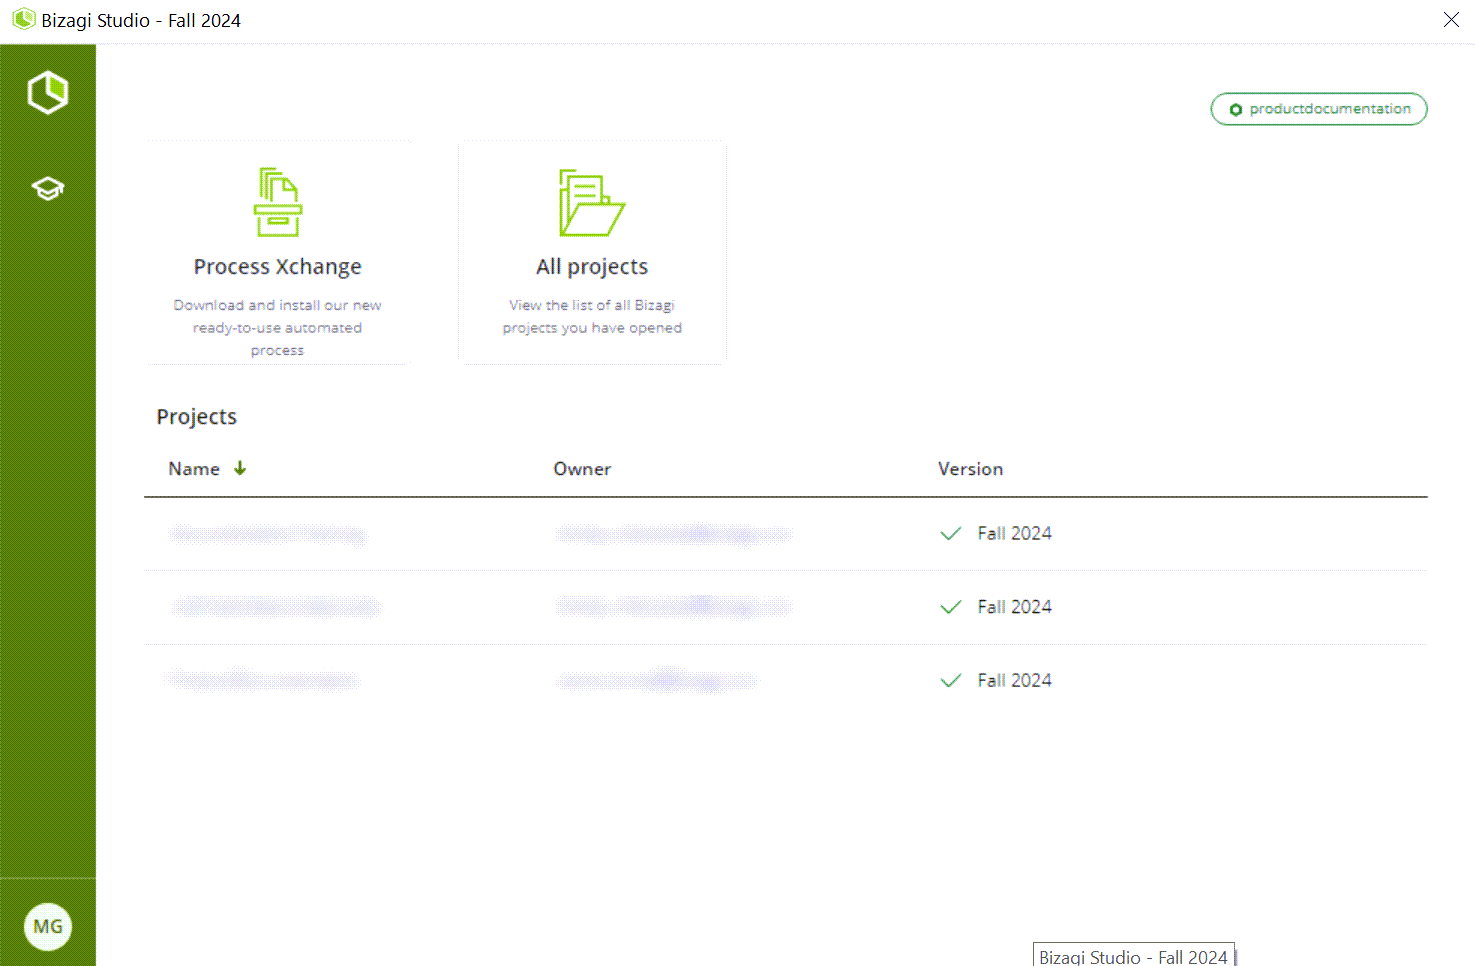Click the first project's blurred name
Image resolution: width=1475 pixels, height=966 pixels.
(x=267, y=535)
